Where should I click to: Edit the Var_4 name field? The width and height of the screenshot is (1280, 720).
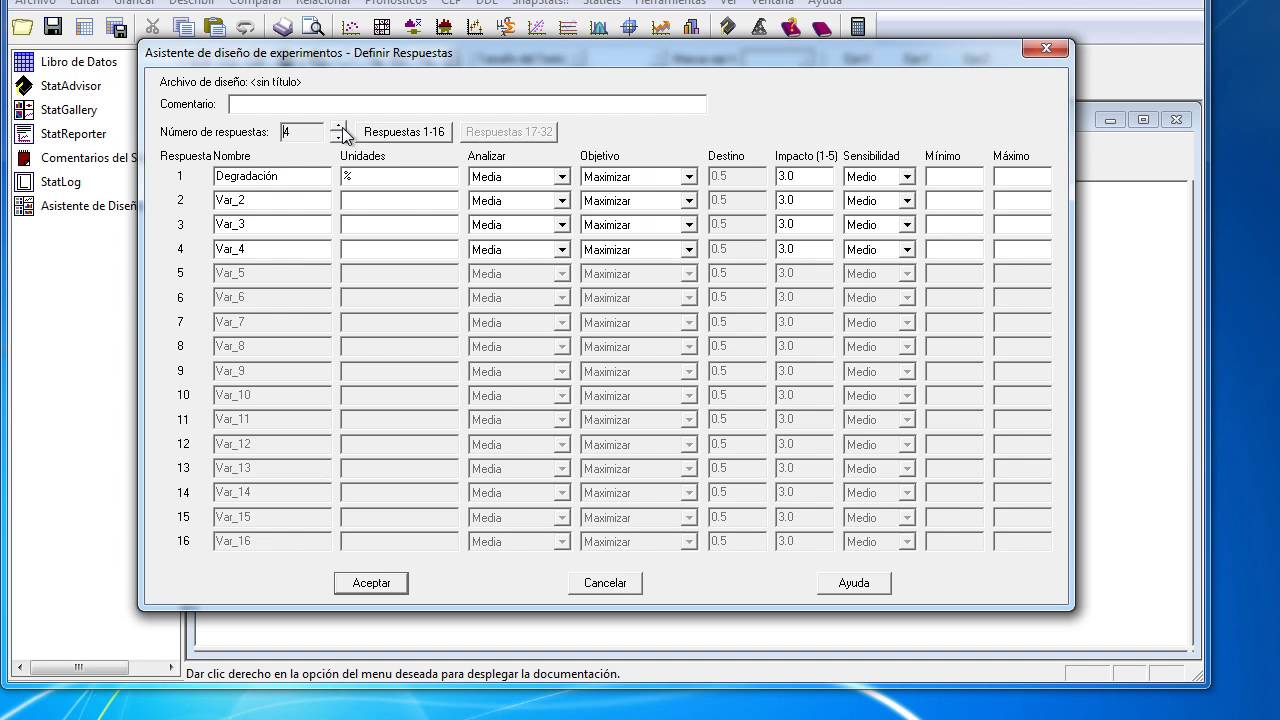[x=272, y=249]
